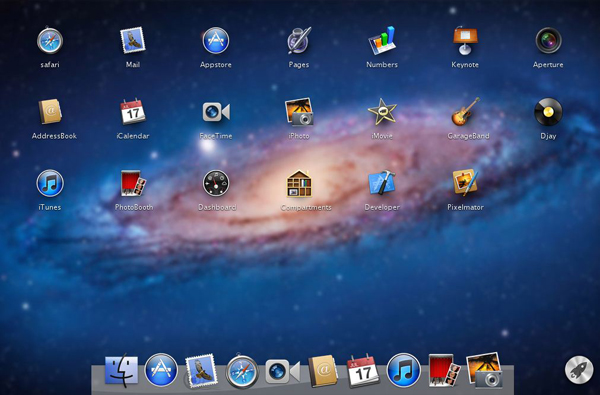Open the Launchpad rocket icon

tap(579, 370)
